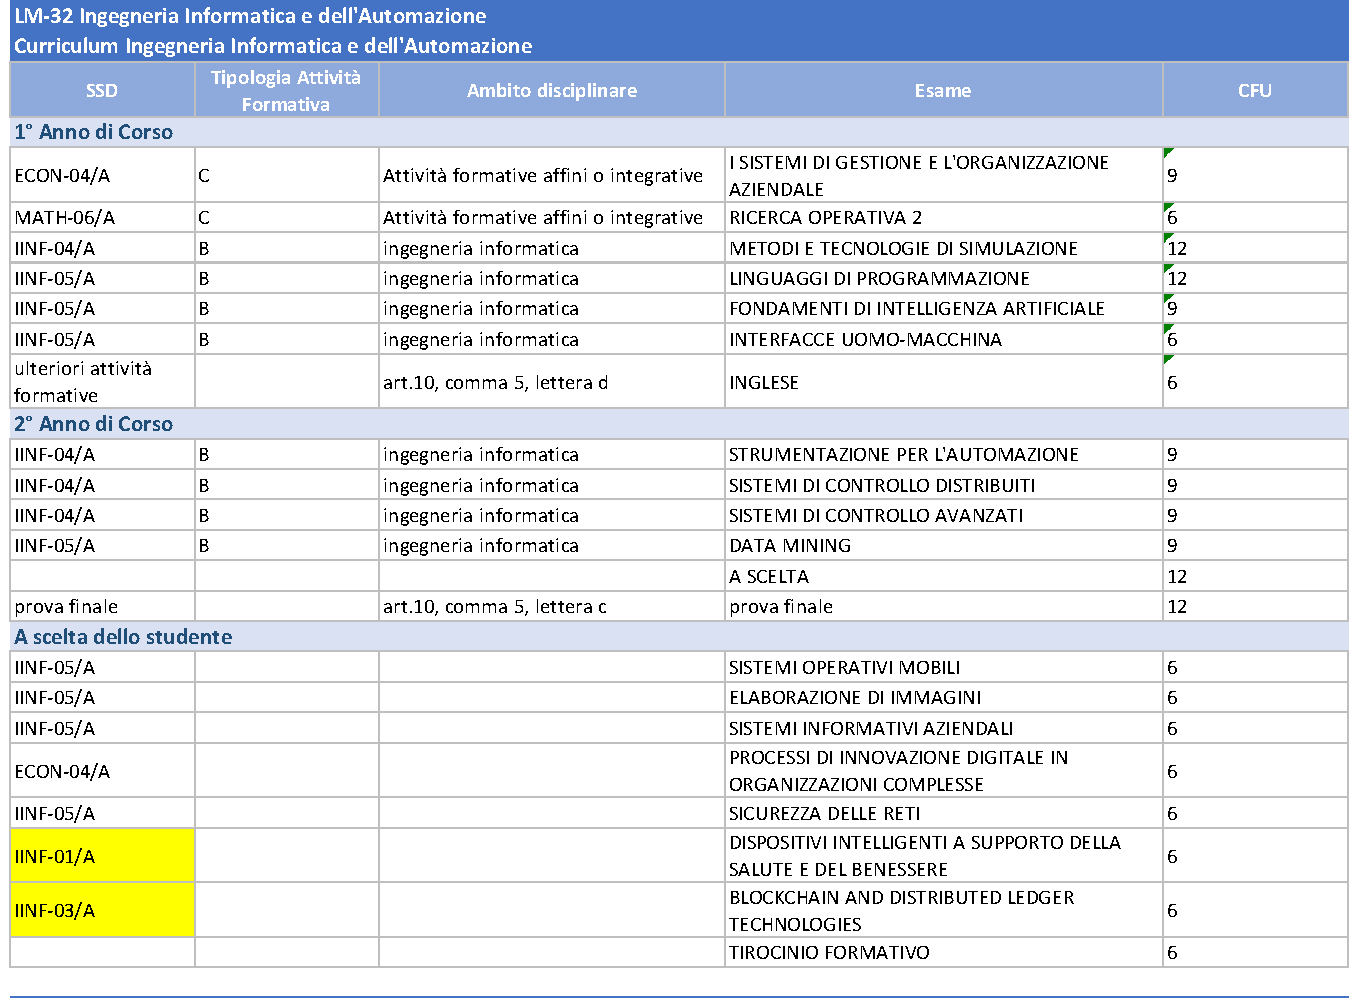
Task: Click the 'C' type cell in MATH-06/A row
Action: point(286,217)
